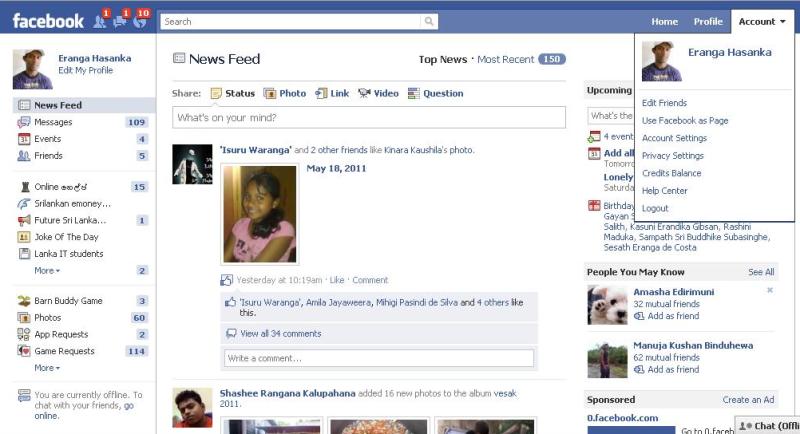The height and width of the screenshot is (434, 800).
Task: Expand More under the apps list
Action: point(47,368)
